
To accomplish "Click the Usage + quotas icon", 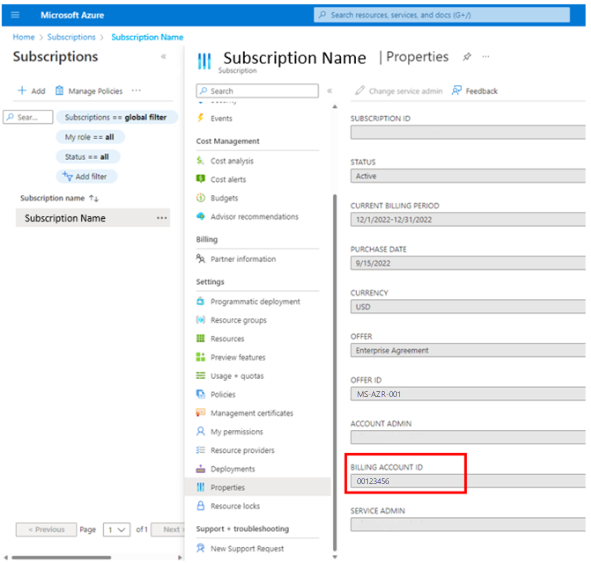I will pyautogui.click(x=201, y=375).
